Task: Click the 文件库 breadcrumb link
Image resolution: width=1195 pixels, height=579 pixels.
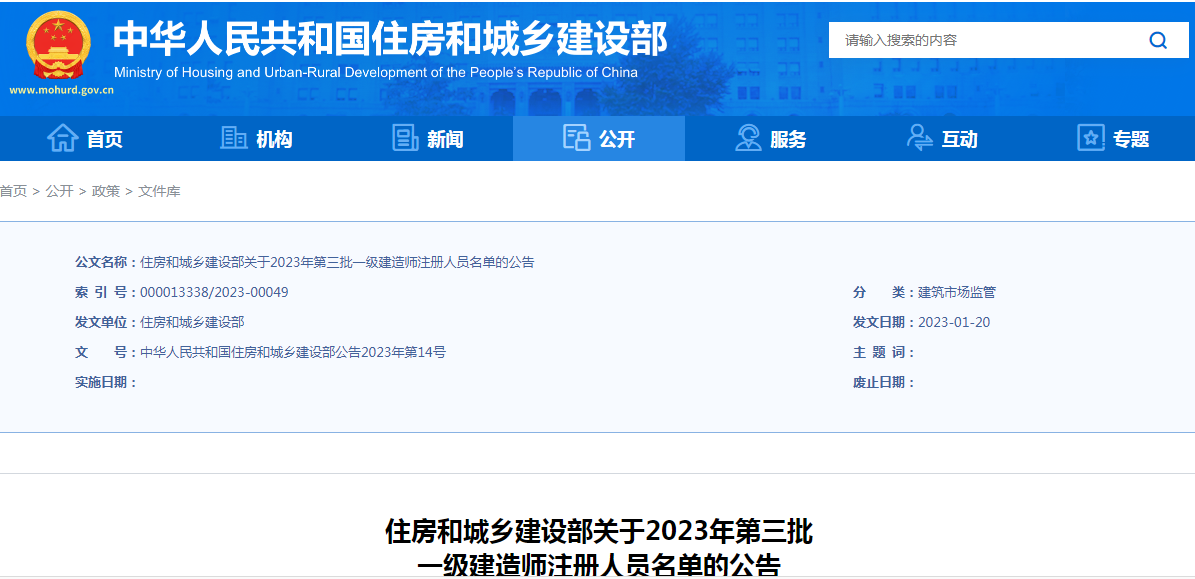Action: (159, 191)
